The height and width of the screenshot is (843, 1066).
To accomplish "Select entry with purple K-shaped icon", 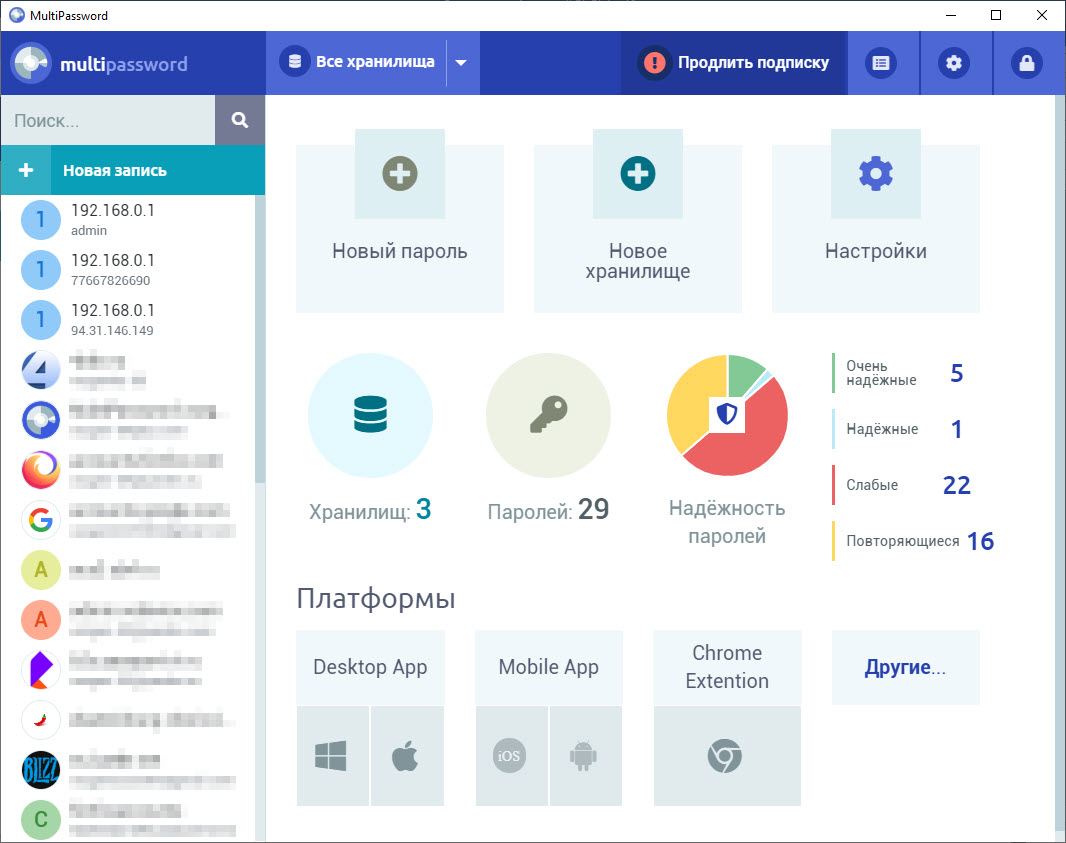I will tap(128, 670).
